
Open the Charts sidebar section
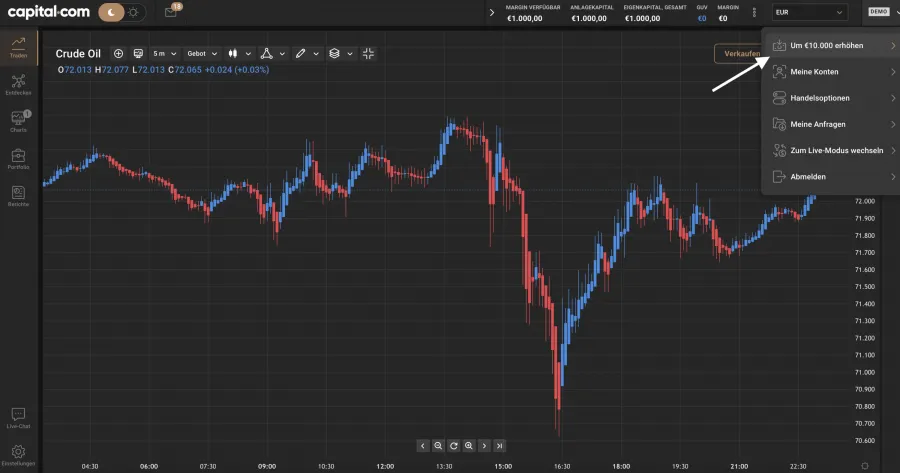[x=18, y=121]
